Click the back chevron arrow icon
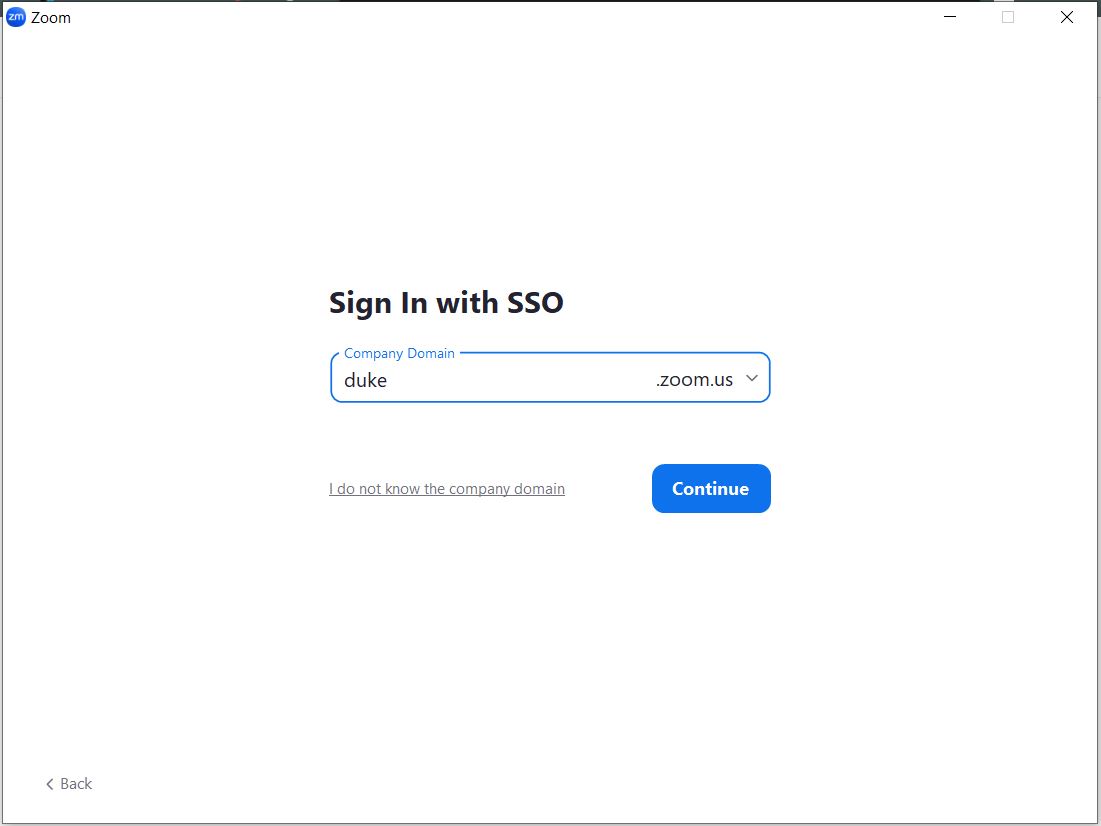Screen dimensions: 1101x826 pyautogui.click(x=49, y=784)
